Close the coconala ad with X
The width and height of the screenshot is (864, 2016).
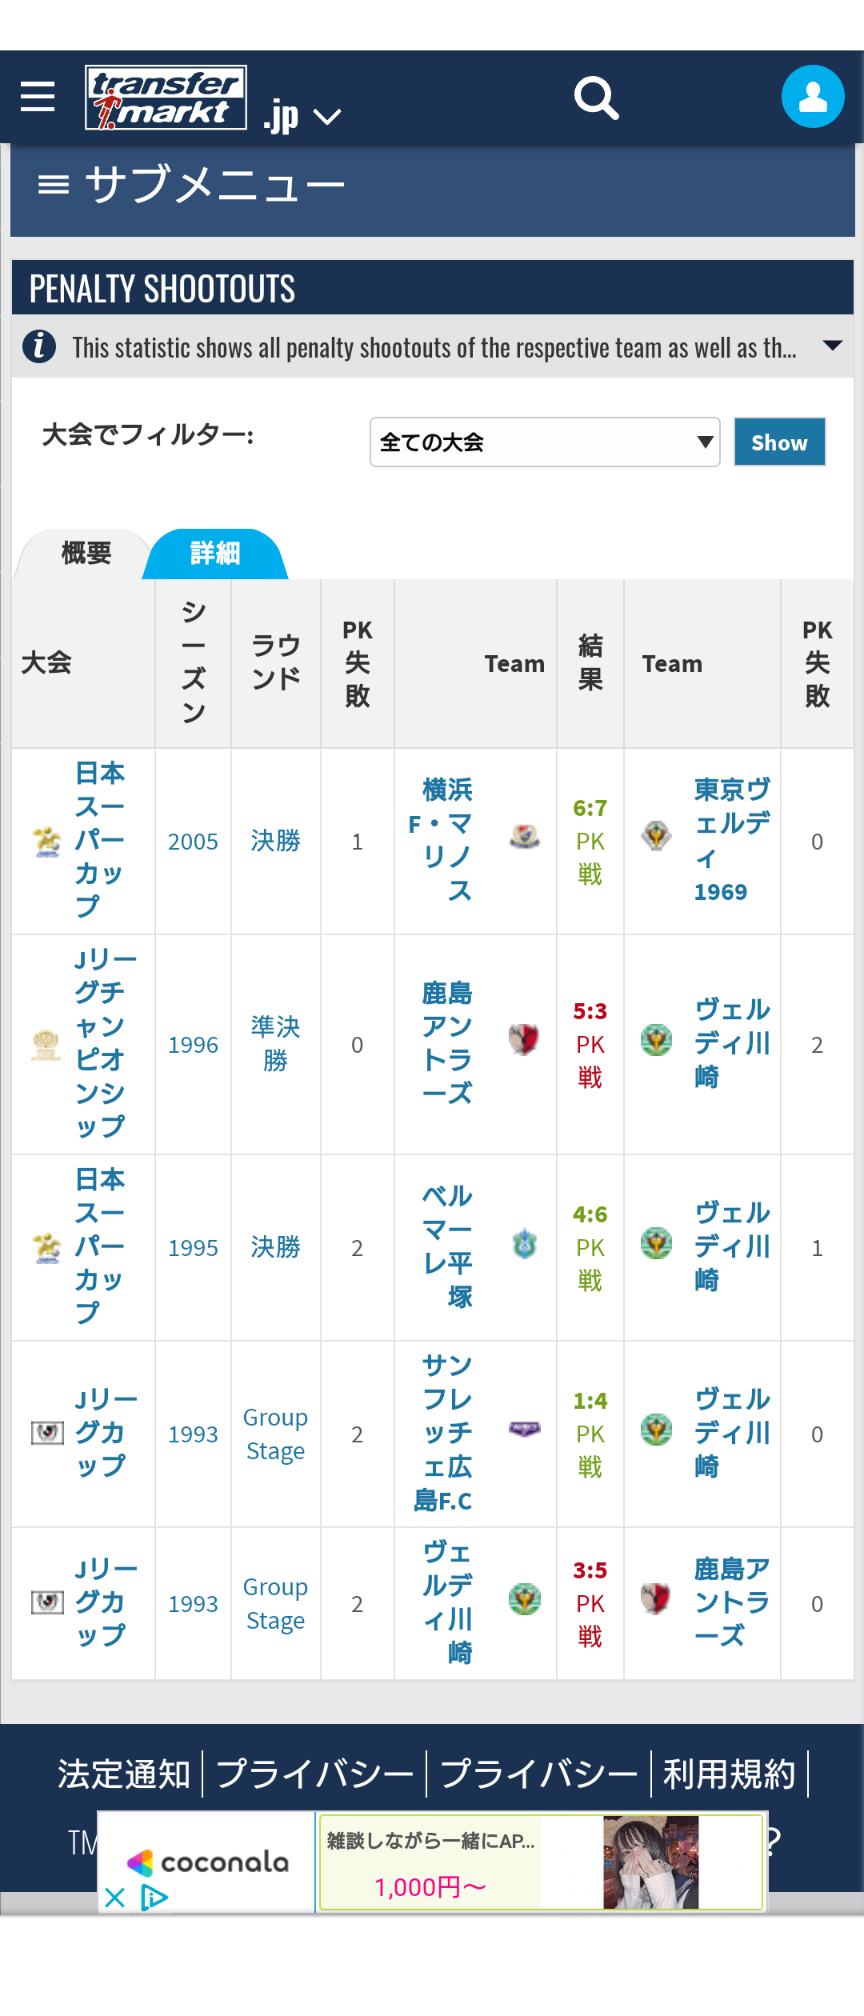[x=115, y=1897]
